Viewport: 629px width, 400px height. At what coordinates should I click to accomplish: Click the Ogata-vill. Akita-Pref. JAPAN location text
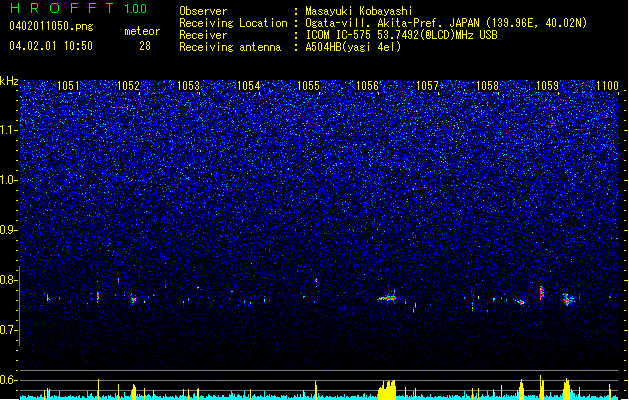(446, 23)
